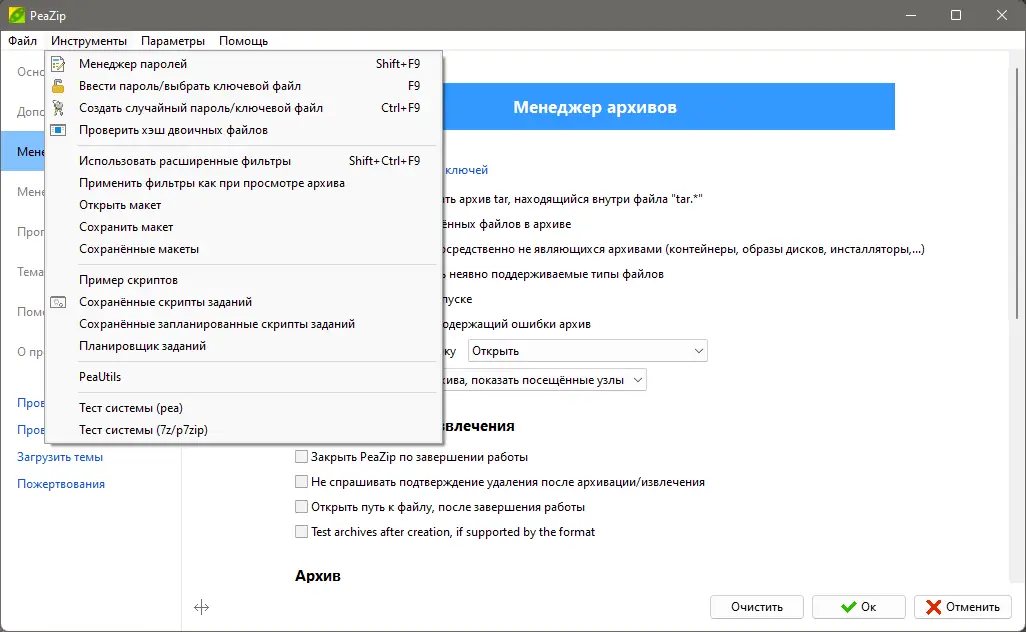Open the Загрузить темы link

point(60,457)
